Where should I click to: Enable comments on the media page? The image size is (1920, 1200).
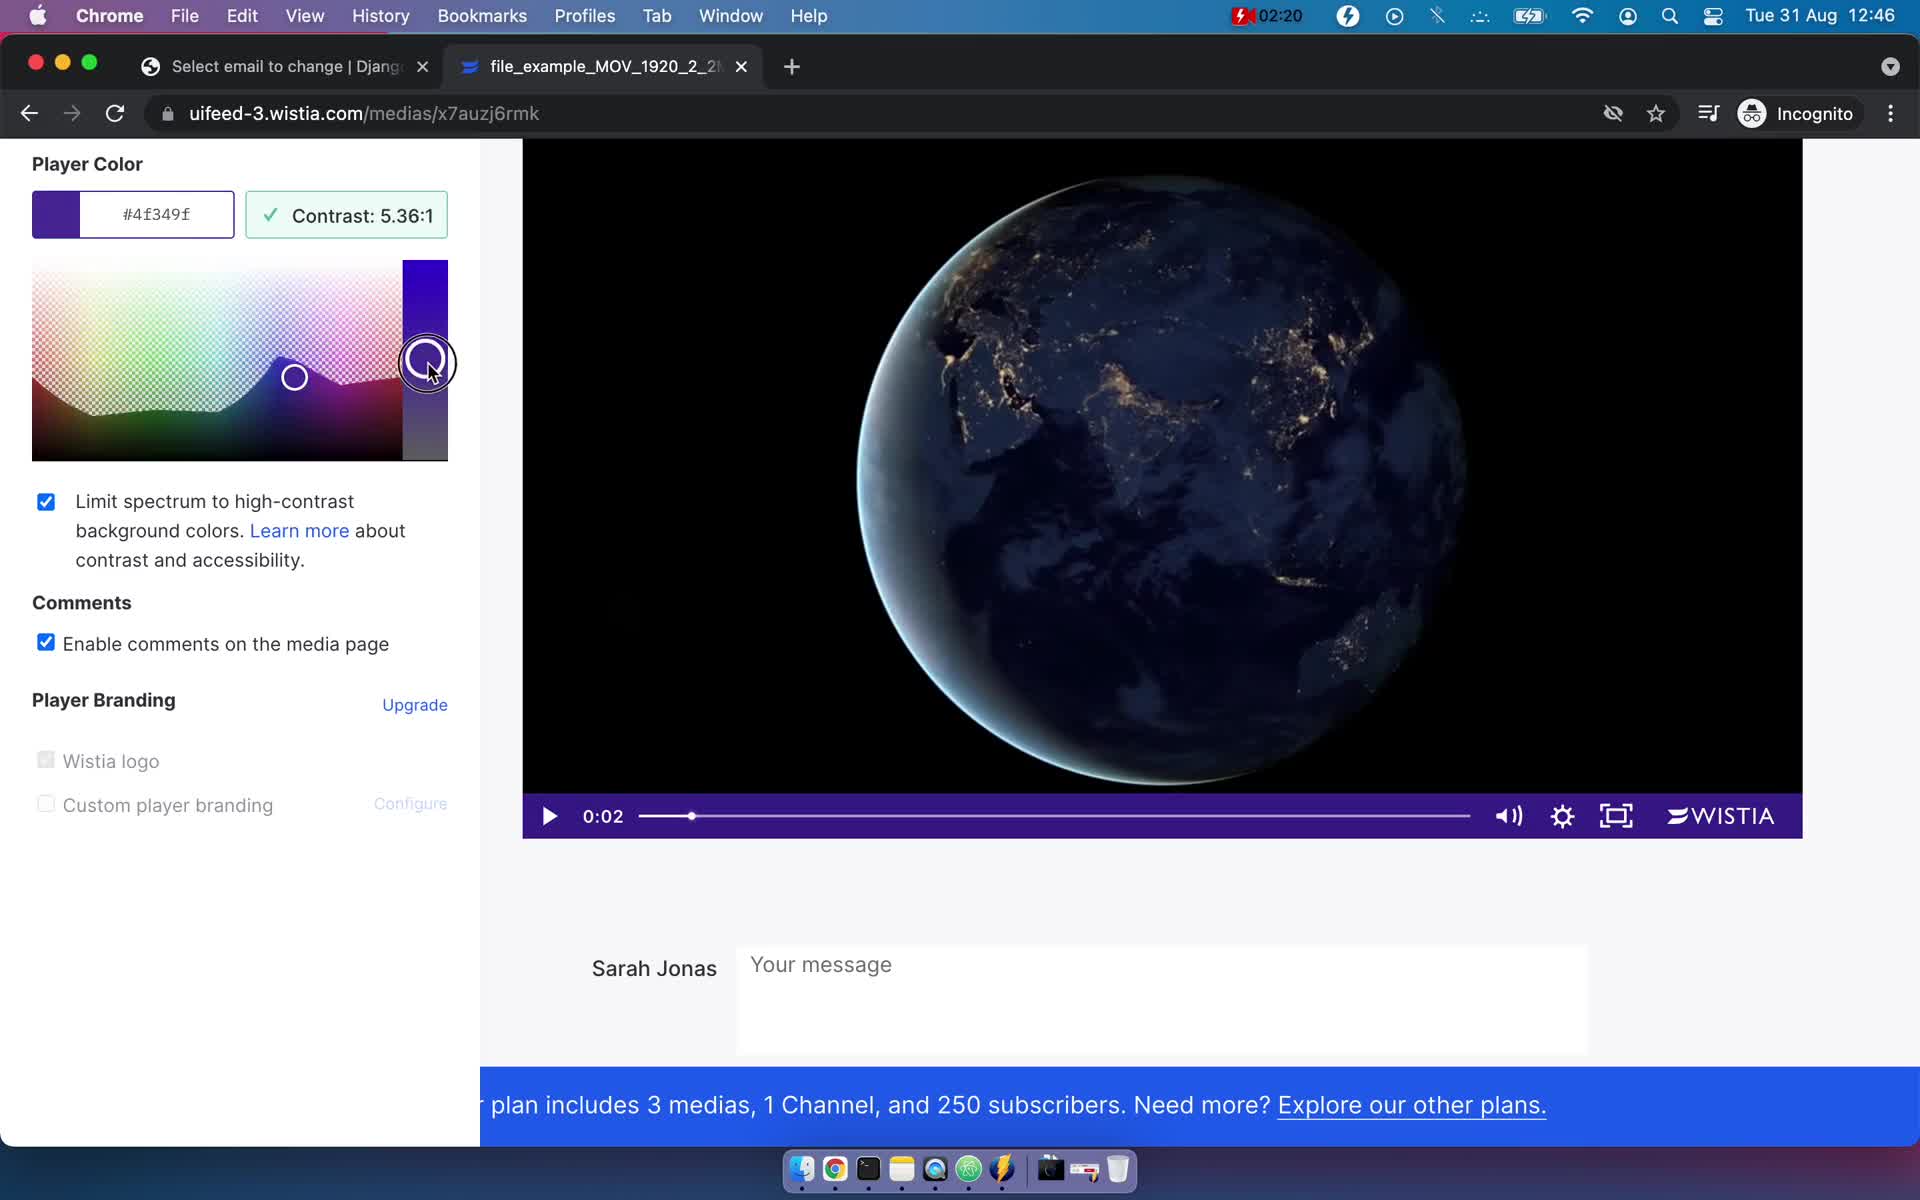[44, 643]
